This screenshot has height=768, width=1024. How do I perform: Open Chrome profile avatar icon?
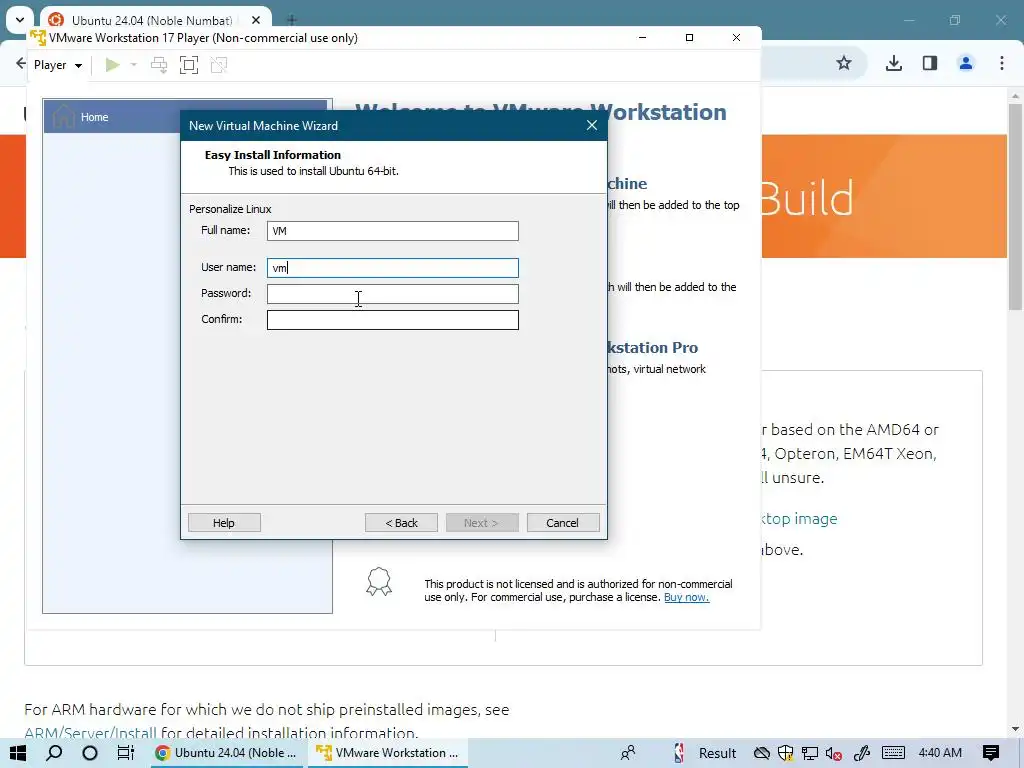(966, 63)
